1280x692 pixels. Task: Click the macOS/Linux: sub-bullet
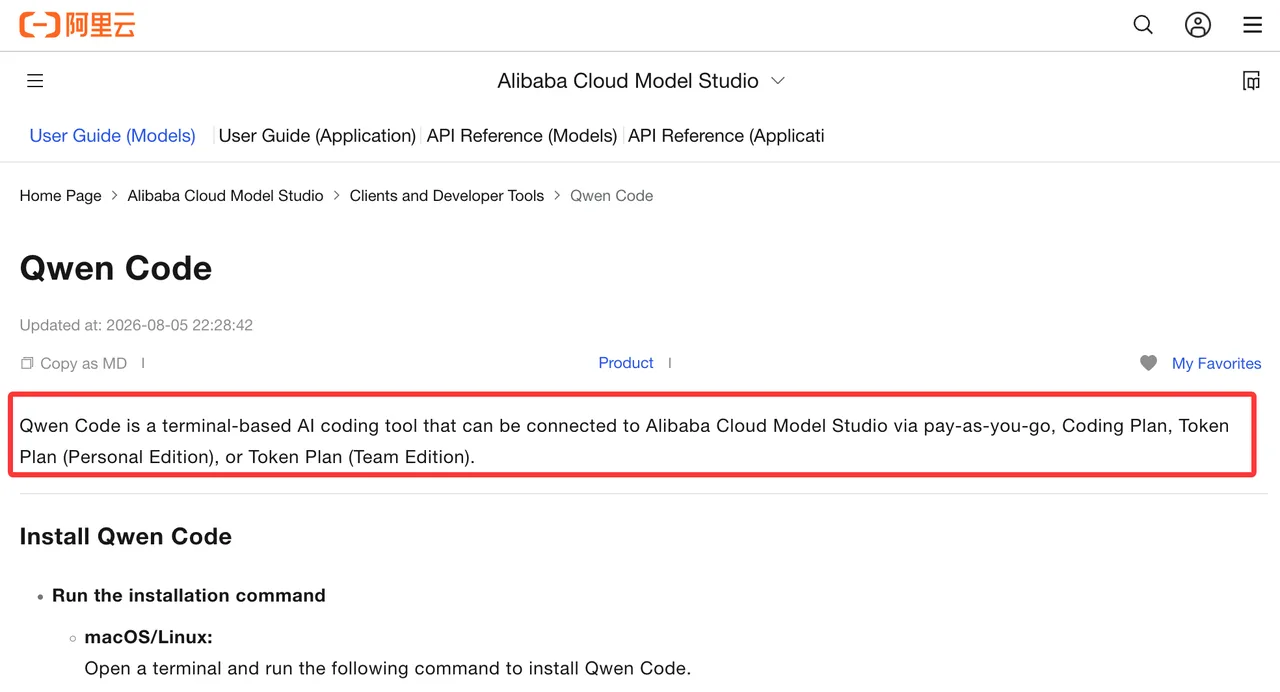pos(148,637)
